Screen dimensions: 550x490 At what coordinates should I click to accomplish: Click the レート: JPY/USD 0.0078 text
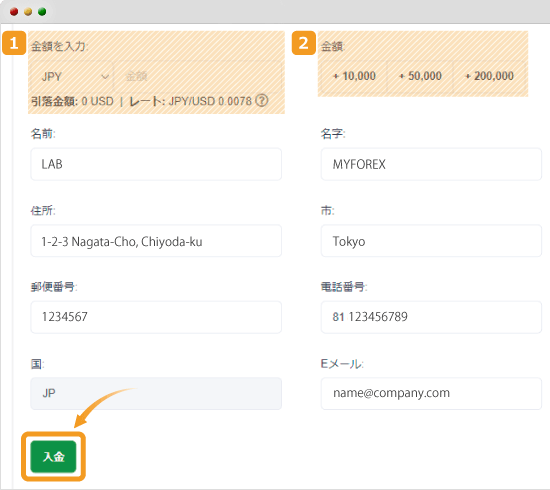tap(190, 101)
